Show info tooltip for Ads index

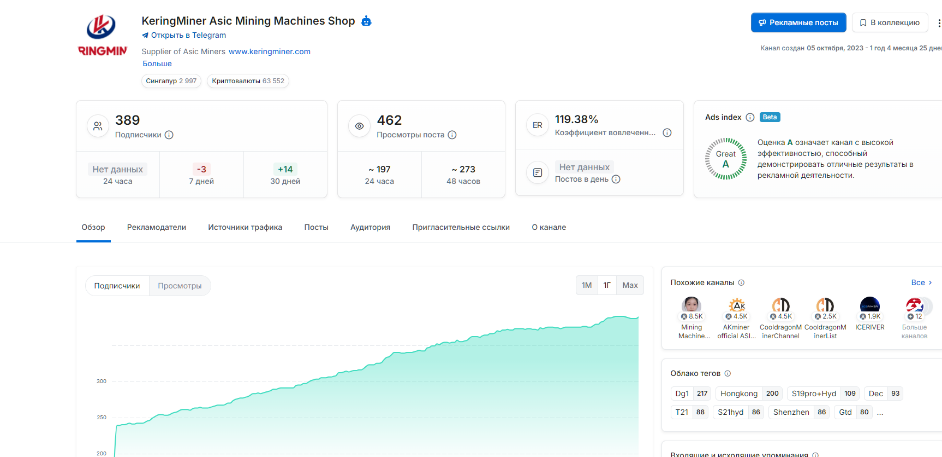(750, 118)
